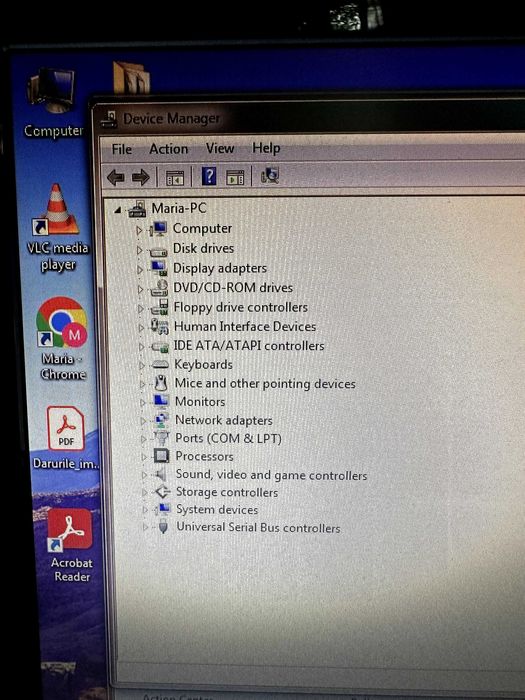
Task: Select the Acrobat Reader shortcut
Action: [x=71, y=546]
